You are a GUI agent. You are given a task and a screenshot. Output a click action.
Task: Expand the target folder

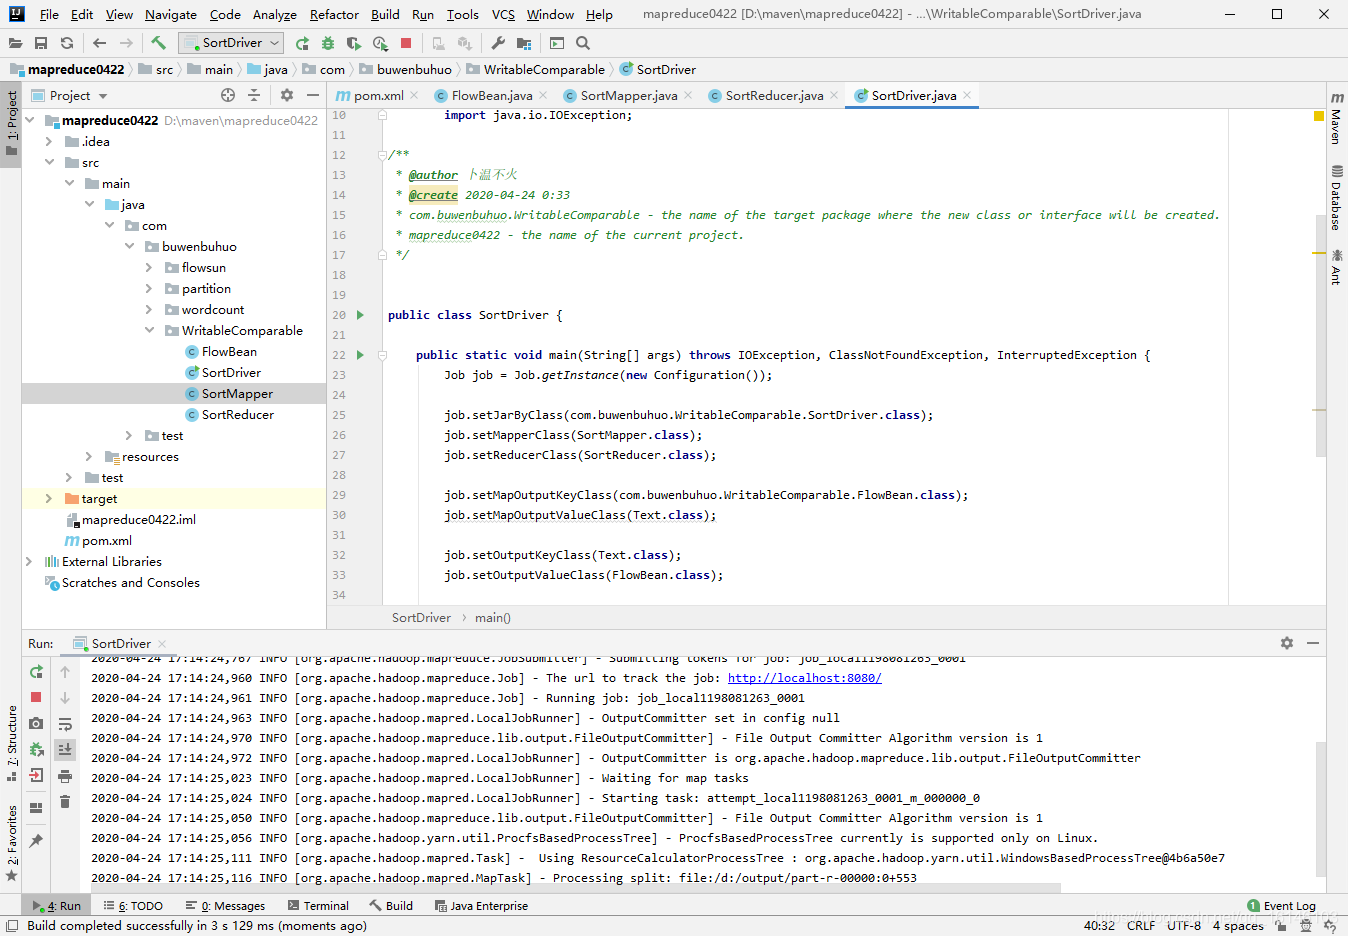(x=49, y=498)
